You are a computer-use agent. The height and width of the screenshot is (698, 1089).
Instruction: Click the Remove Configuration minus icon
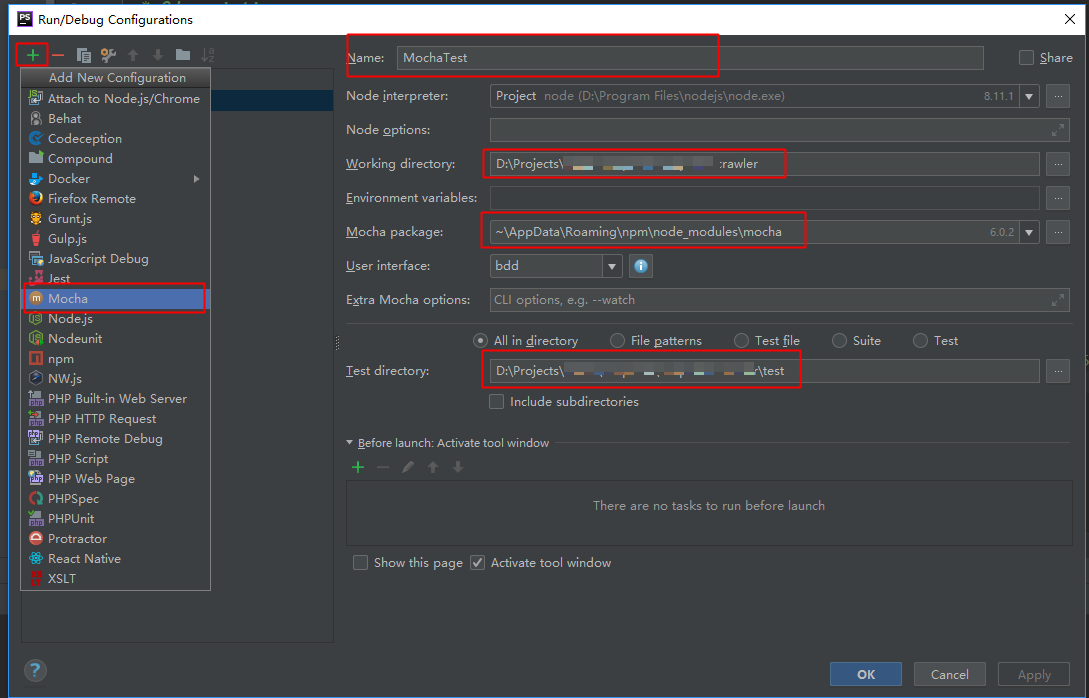(58, 55)
